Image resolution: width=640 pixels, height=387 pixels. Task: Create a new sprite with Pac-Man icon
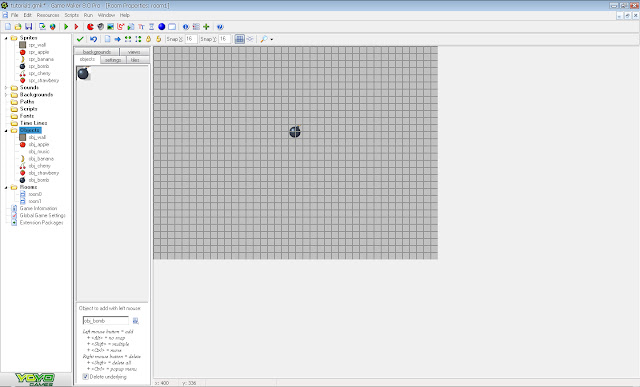[x=90, y=27]
